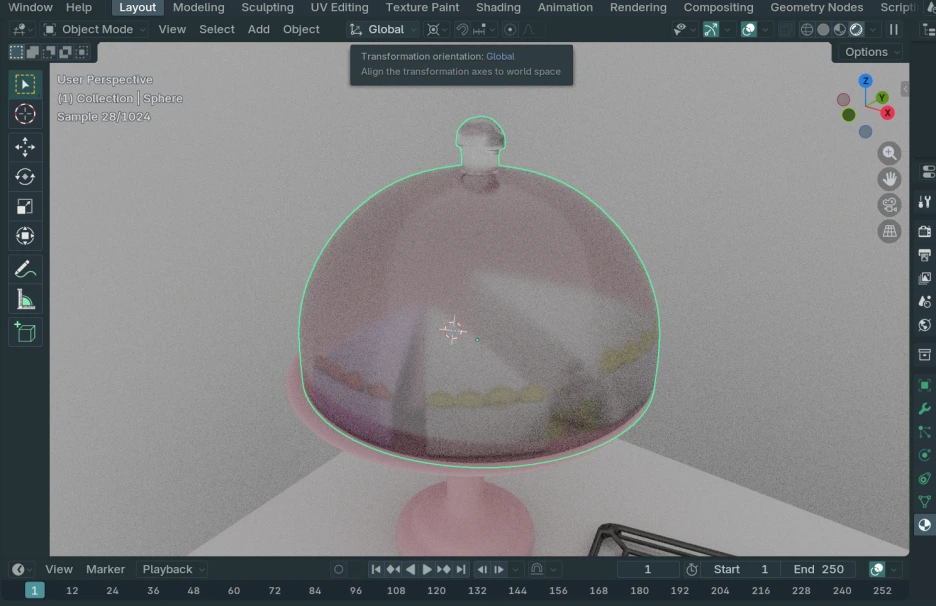Image resolution: width=936 pixels, height=606 pixels.
Task: Select the Add Cube tool
Action: coord(25,332)
